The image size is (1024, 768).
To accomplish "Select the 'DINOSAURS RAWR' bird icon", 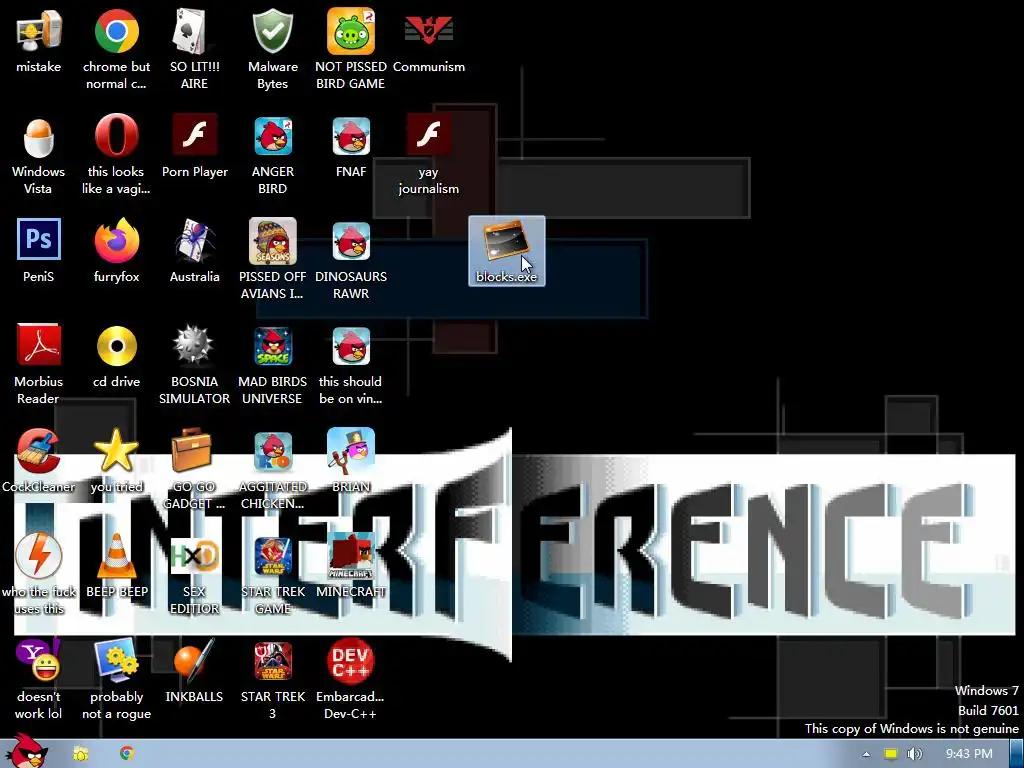I will point(351,241).
